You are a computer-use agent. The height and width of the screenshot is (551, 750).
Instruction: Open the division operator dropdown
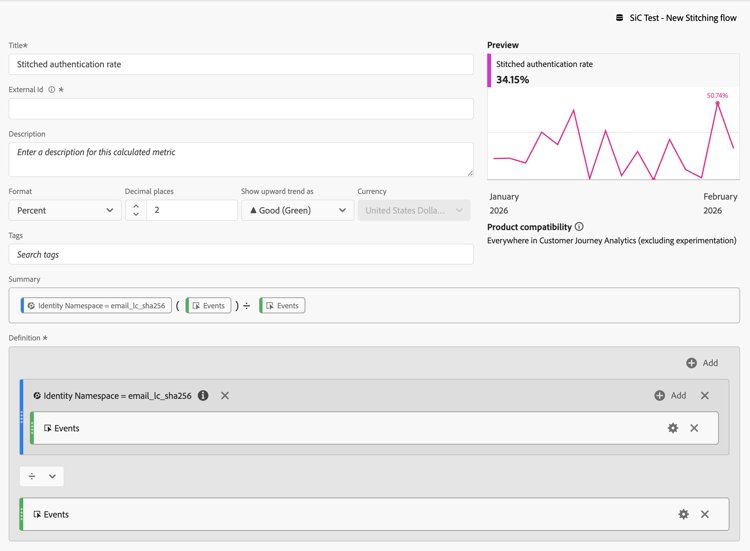pyautogui.click(x=42, y=476)
